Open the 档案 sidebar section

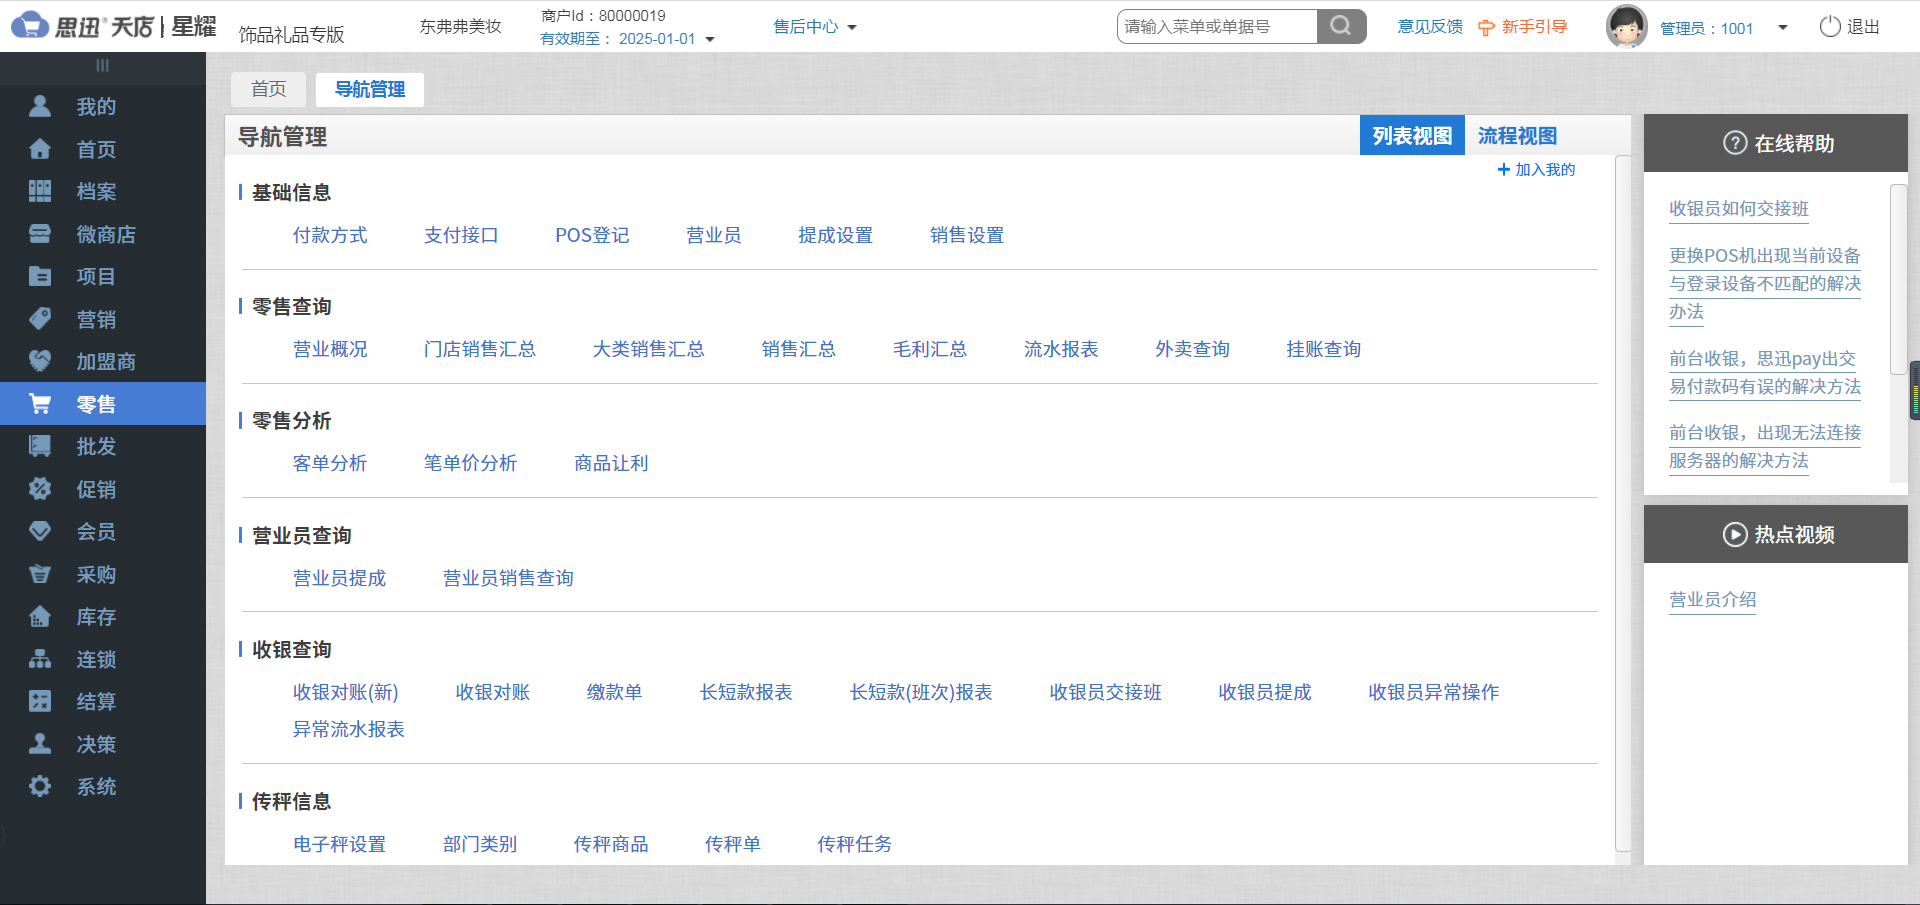pyautogui.click(x=96, y=191)
